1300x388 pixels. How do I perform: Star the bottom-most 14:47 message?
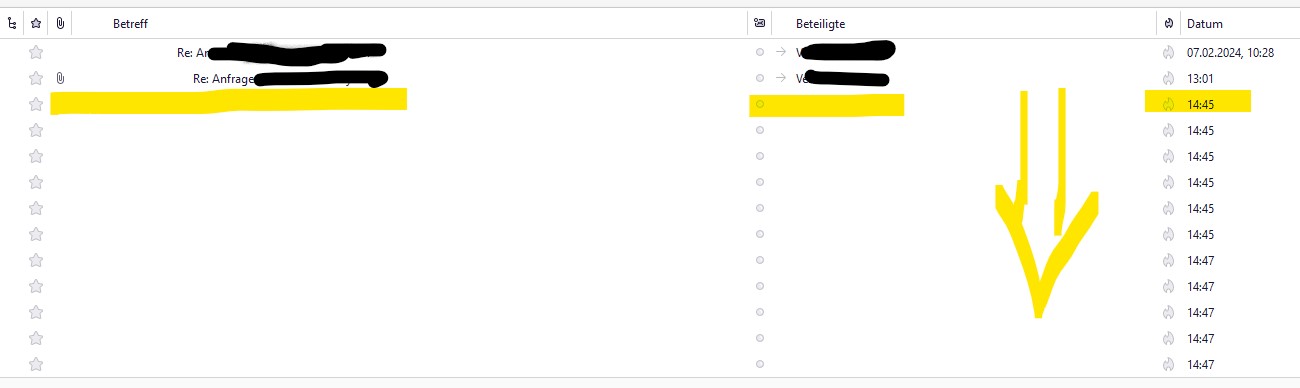click(36, 364)
